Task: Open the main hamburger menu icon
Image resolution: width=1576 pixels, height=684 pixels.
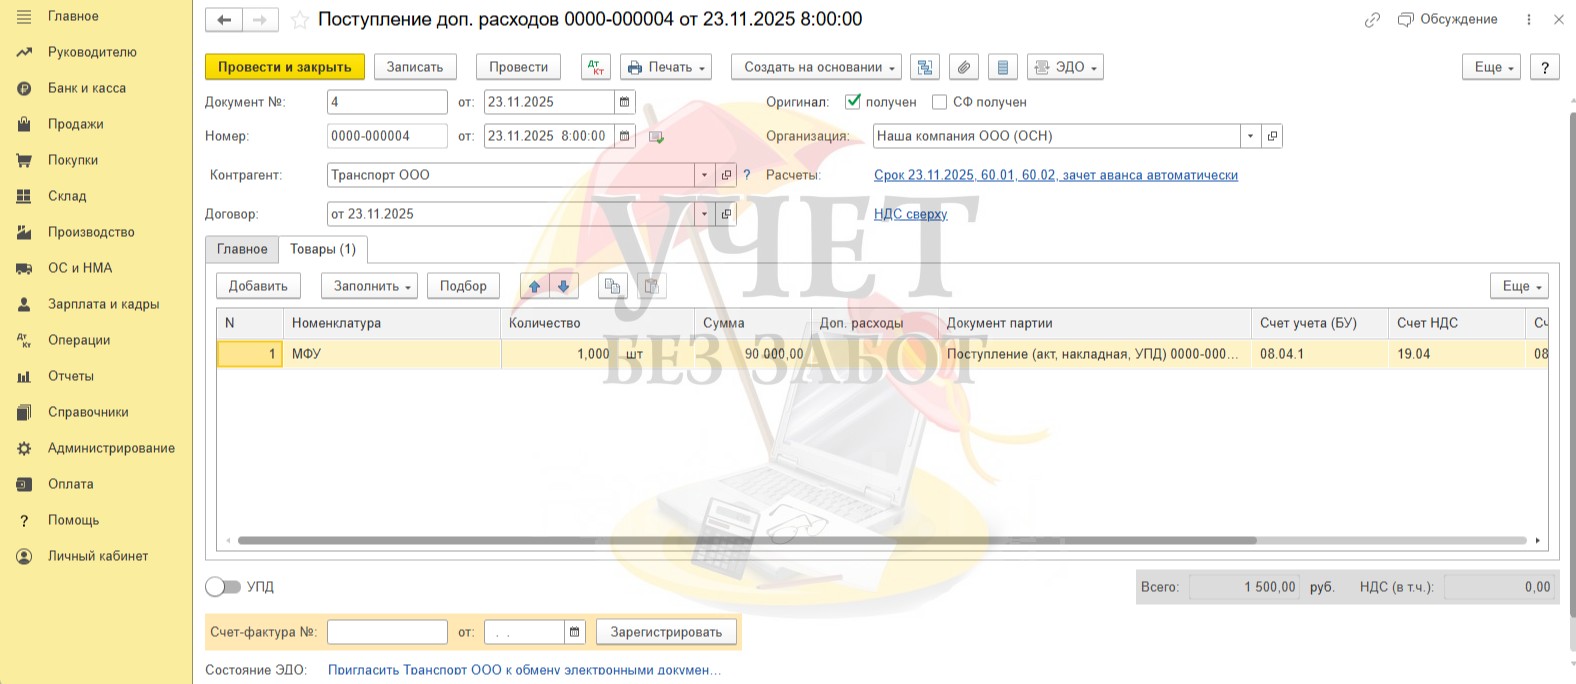Action: (24, 17)
